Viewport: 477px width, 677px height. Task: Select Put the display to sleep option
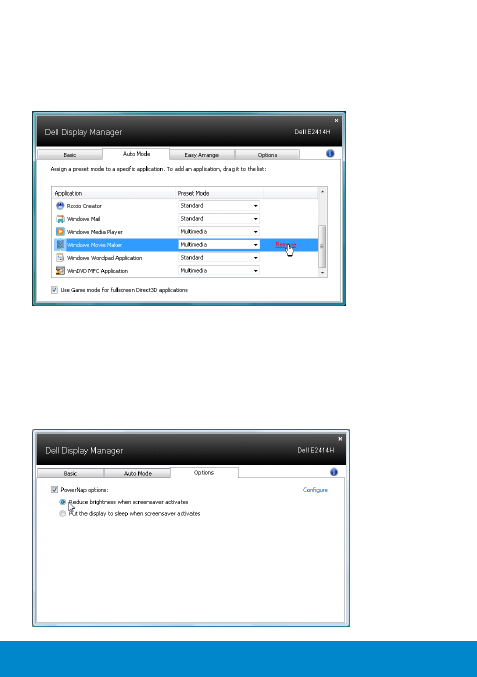[63, 514]
